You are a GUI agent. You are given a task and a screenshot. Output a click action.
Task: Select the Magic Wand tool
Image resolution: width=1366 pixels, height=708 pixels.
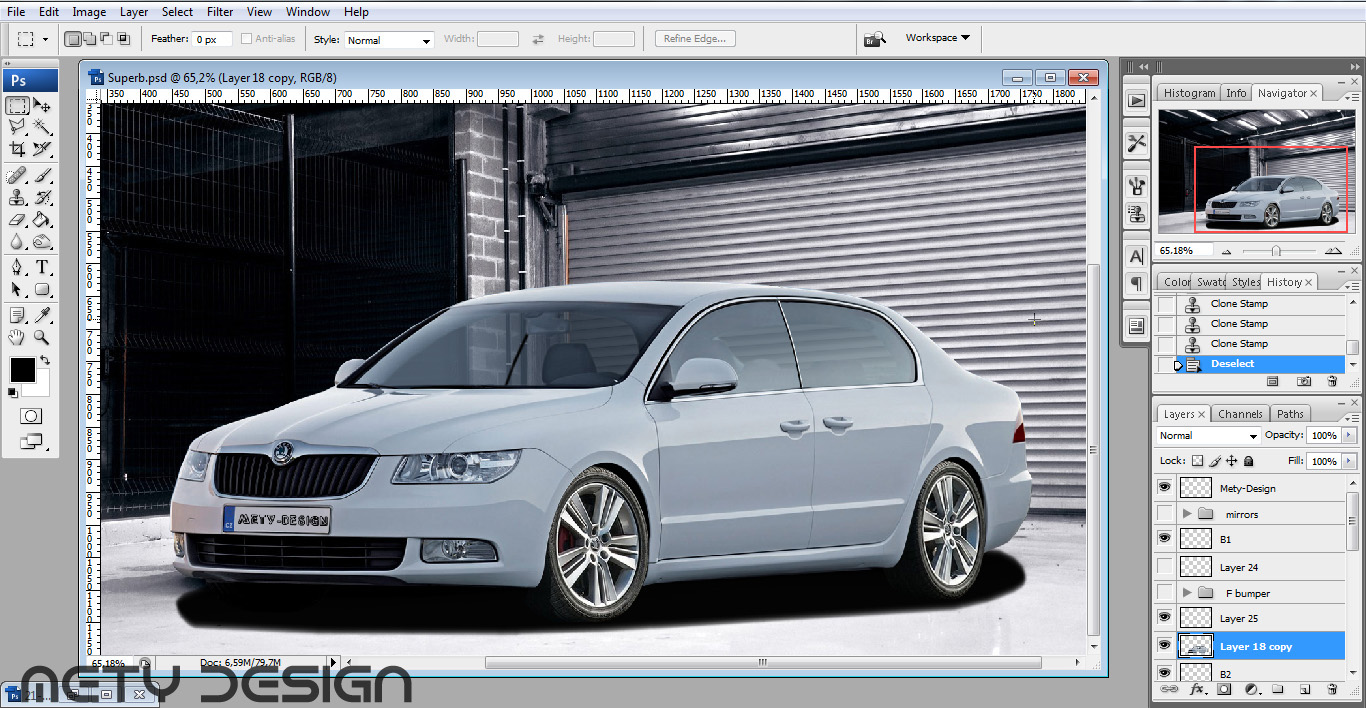tap(42, 127)
